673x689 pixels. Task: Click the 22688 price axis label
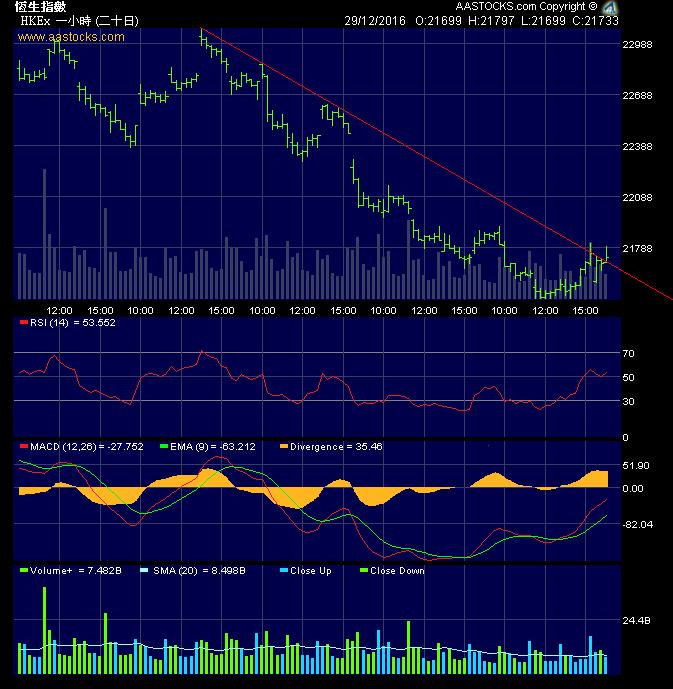coord(637,96)
